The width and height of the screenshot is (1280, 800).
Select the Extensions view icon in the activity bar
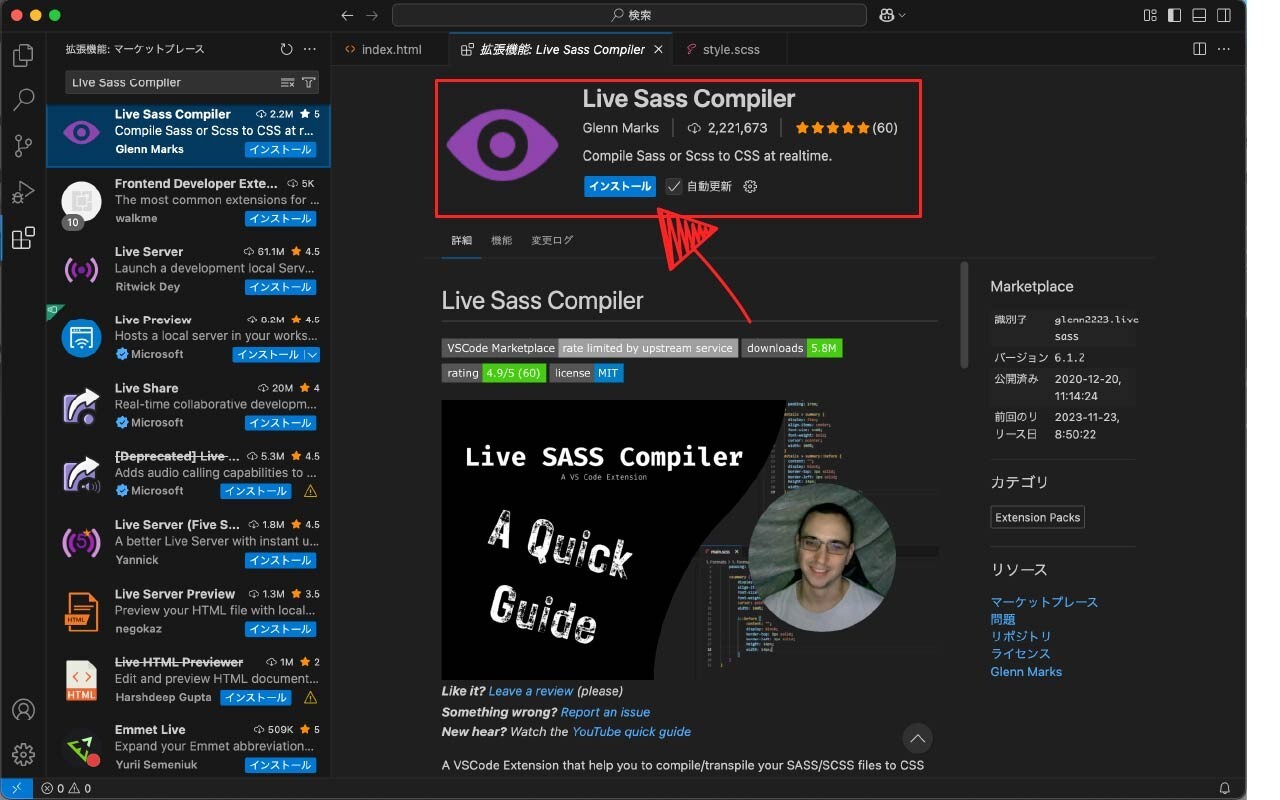coord(23,238)
